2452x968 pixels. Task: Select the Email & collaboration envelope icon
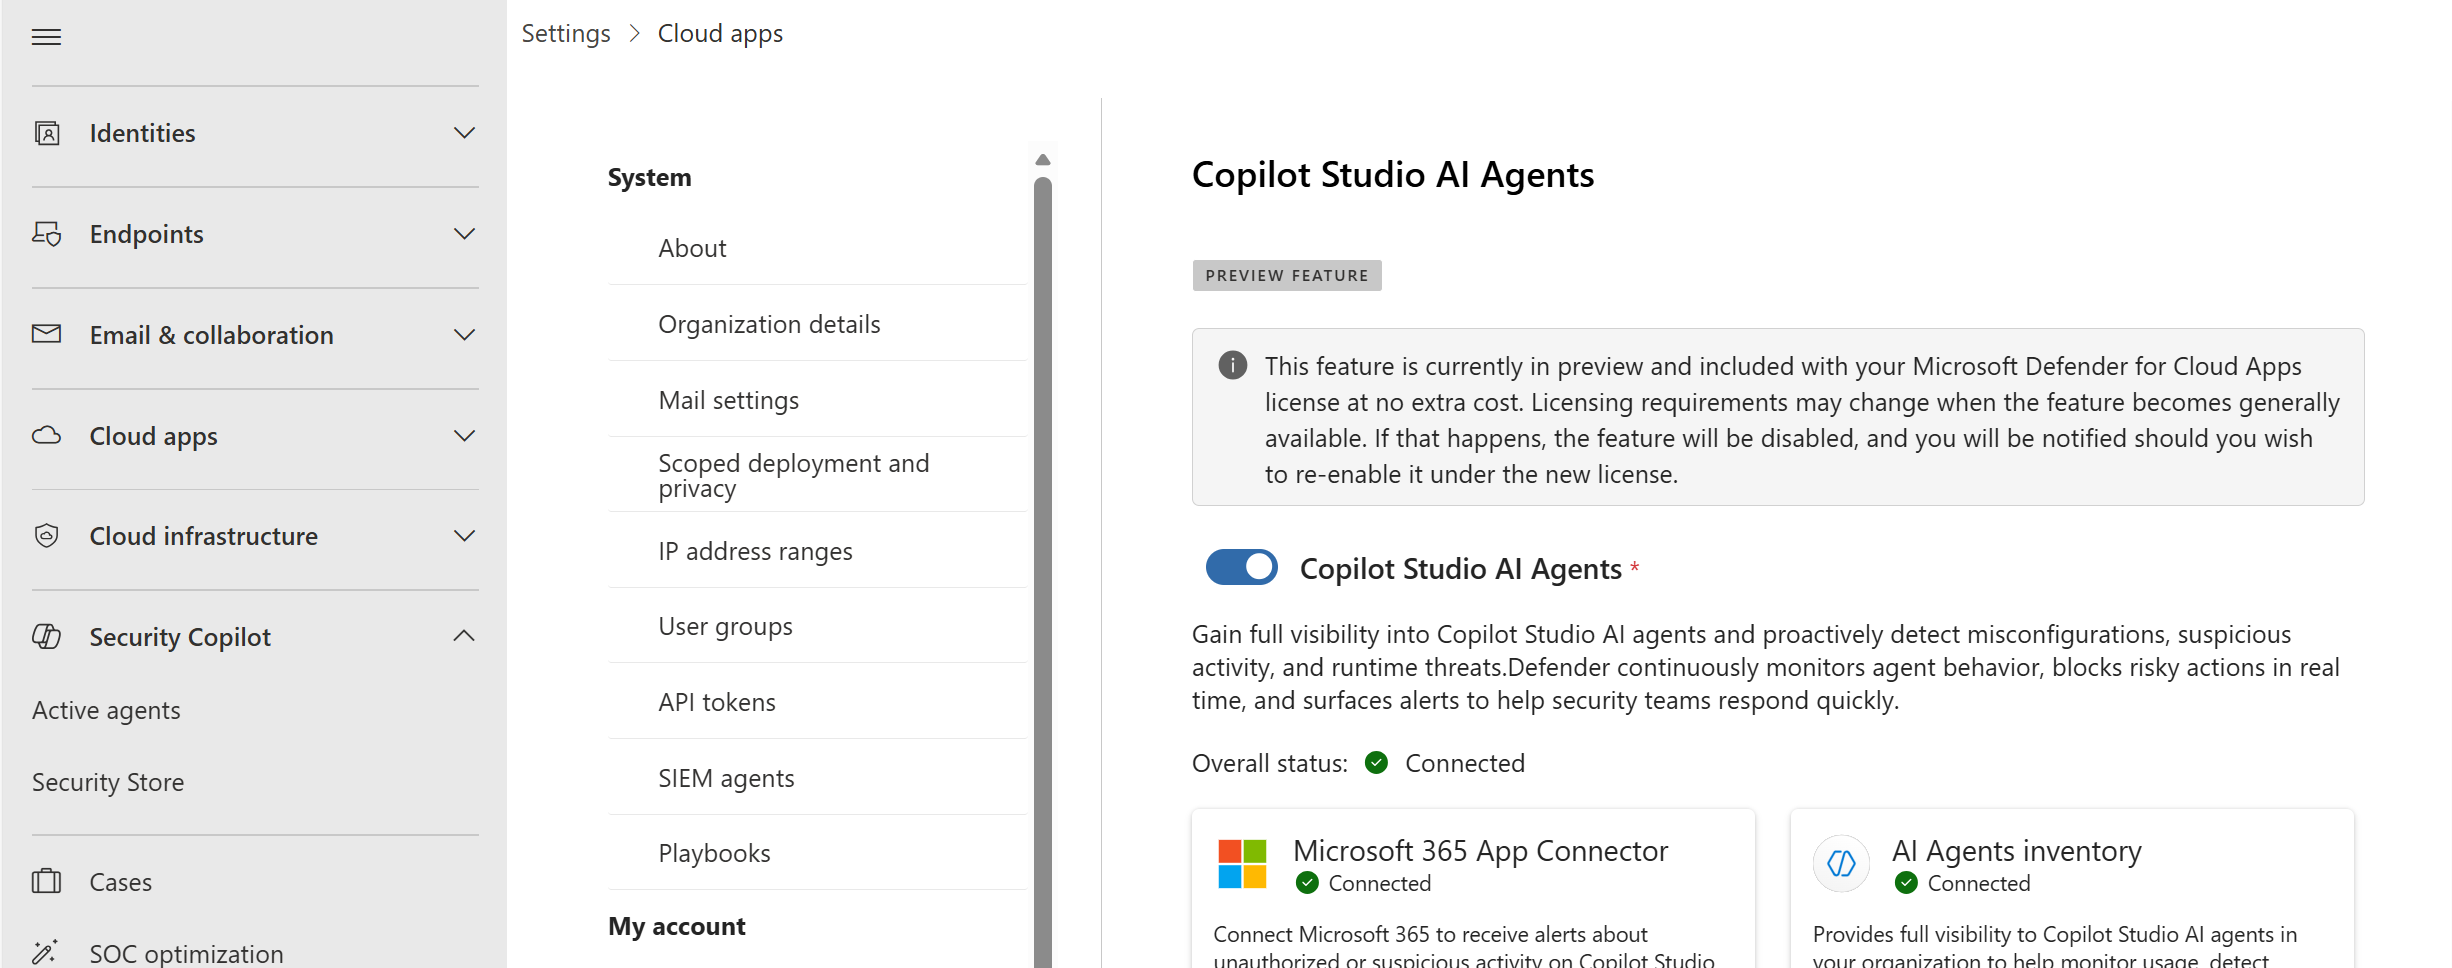pyautogui.click(x=47, y=334)
